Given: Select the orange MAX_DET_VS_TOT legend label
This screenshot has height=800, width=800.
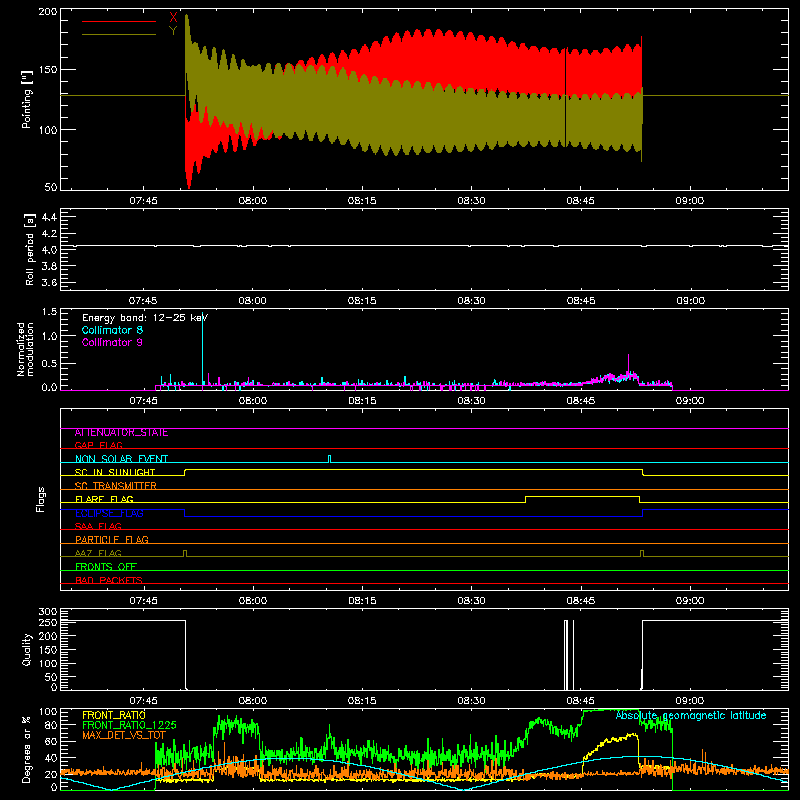Looking at the screenshot, I should tap(124, 735).
